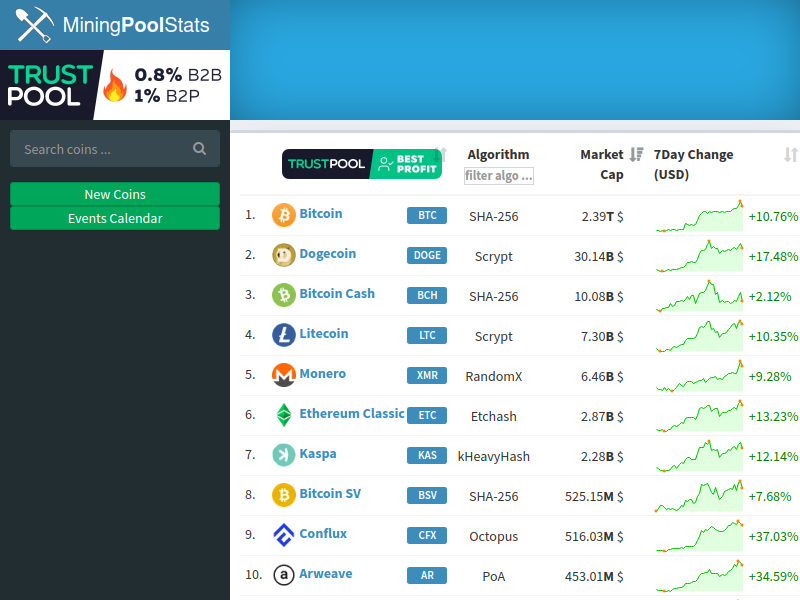Click the search magnifier icon
Viewport: 800px width, 600px height.
coord(199,148)
